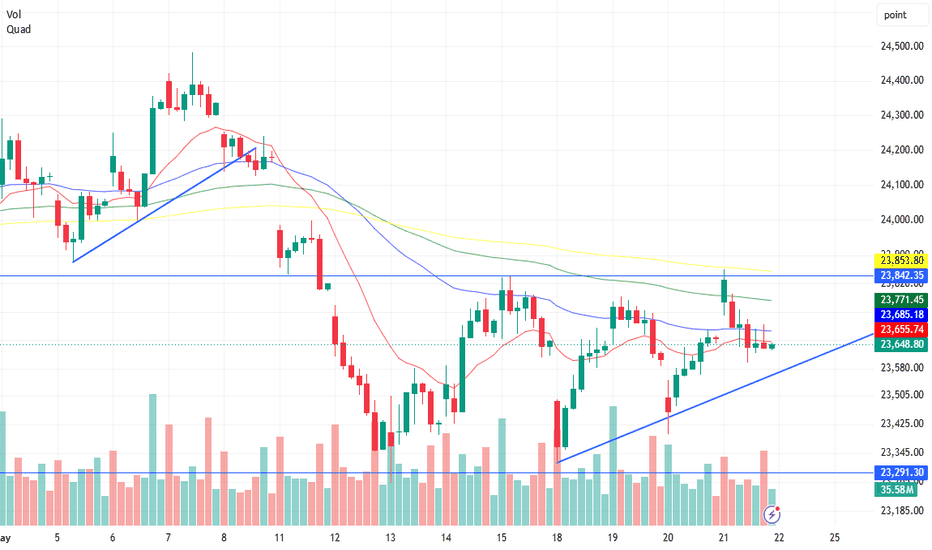The image size is (932, 550).
Task: Click the current price label 23,648.80
Action: tap(901, 344)
